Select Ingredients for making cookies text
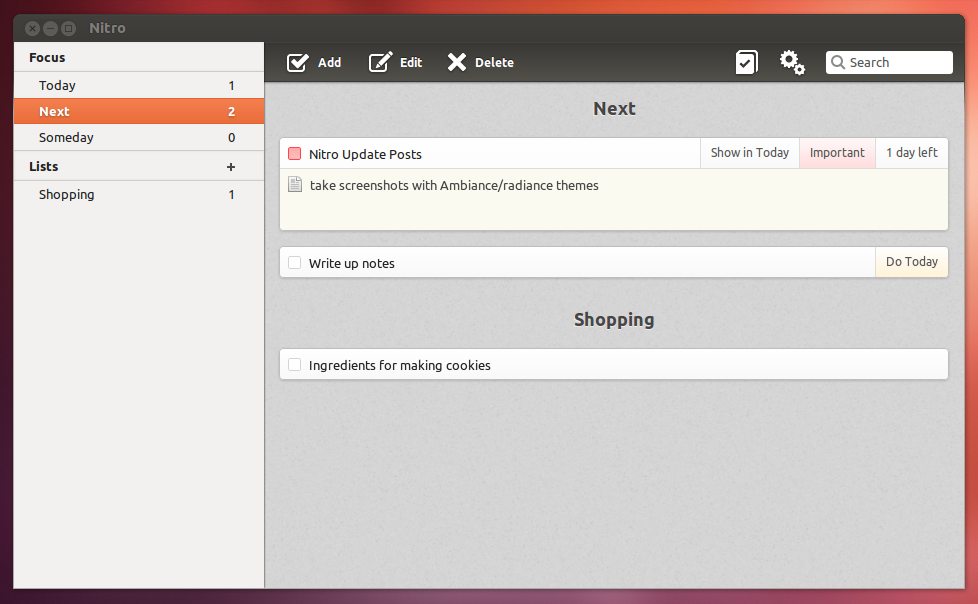 pos(400,365)
